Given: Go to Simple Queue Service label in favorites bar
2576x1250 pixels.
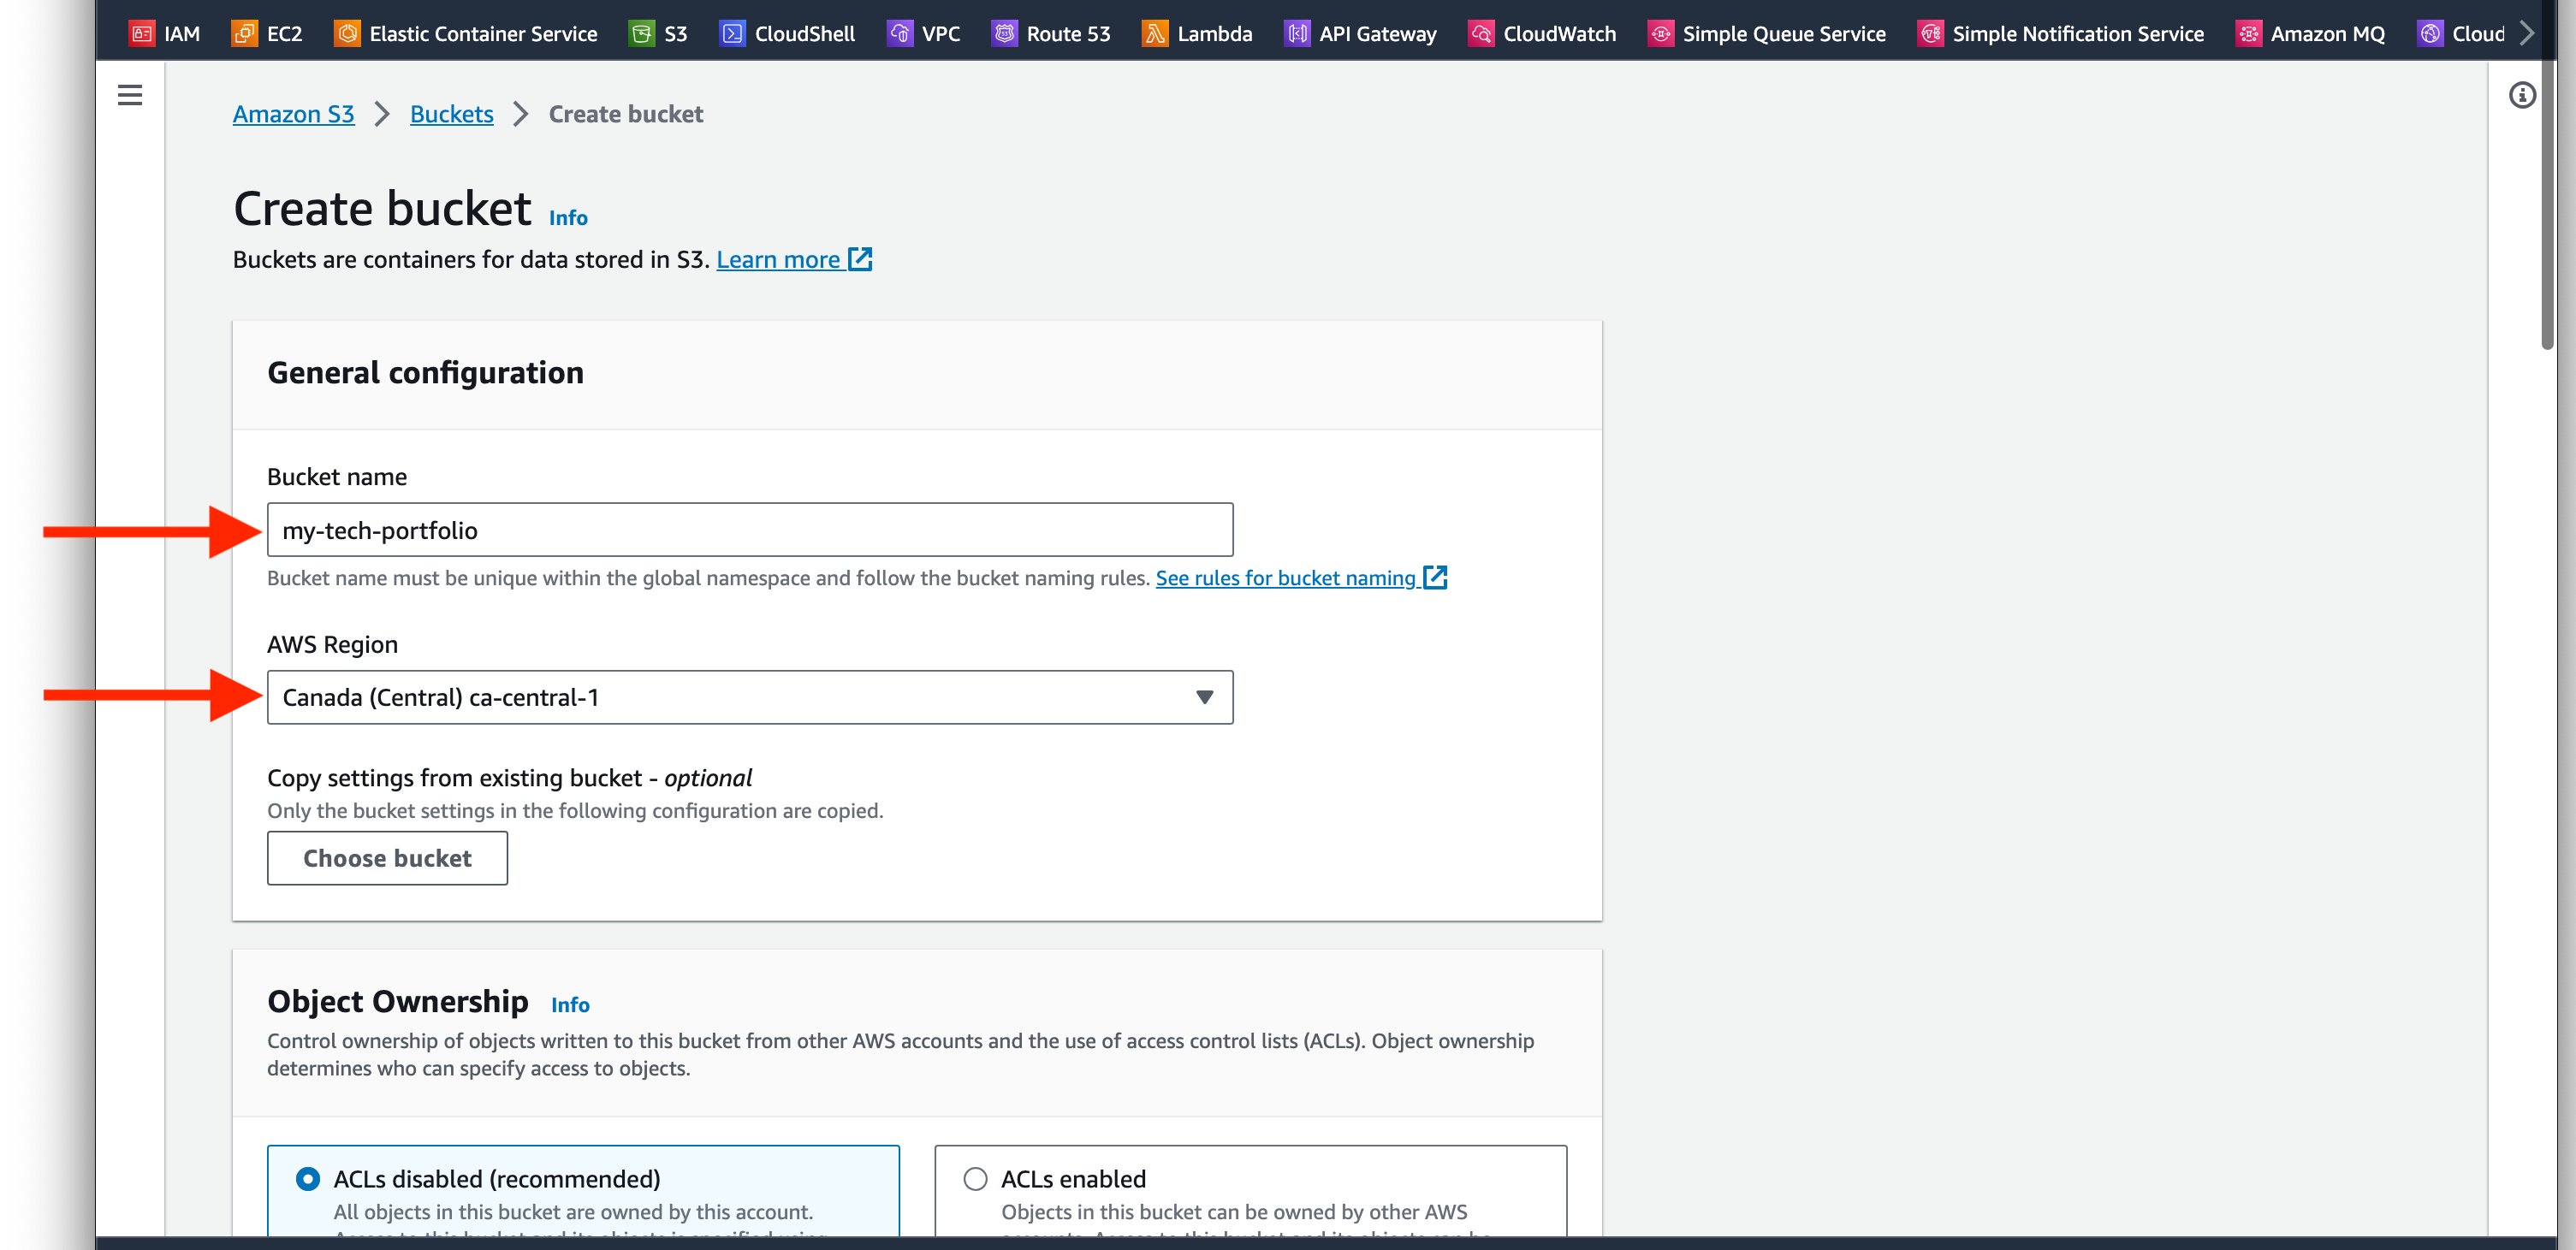Looking at the screenshot, I should coord(1784,34).
